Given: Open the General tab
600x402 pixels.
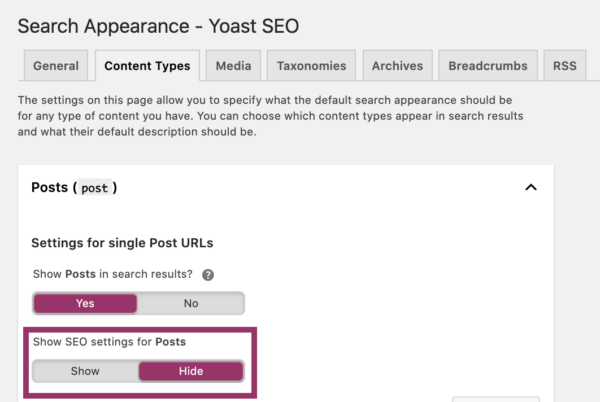Looking at the screenshot, I should (x=56, y=66).
